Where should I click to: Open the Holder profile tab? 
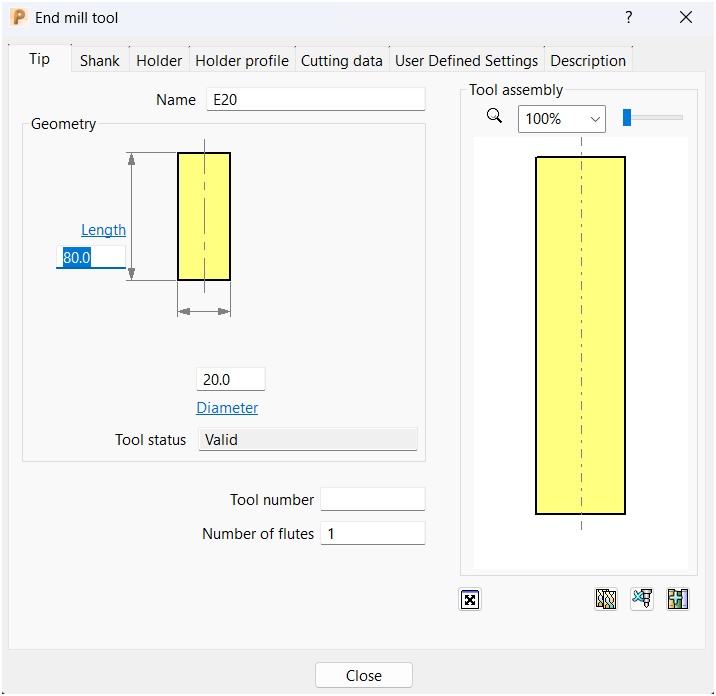[x=242, y=60]
